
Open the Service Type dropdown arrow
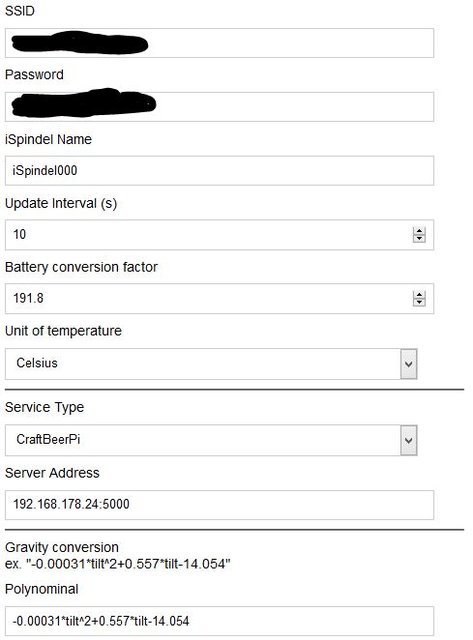(x=409, y=440)
